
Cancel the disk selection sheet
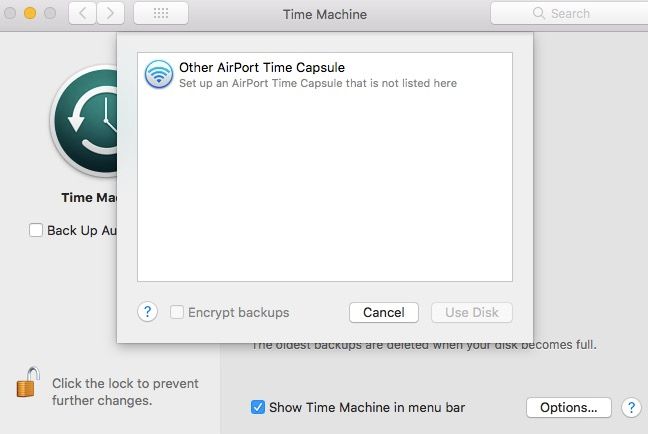tap(384, 312)
